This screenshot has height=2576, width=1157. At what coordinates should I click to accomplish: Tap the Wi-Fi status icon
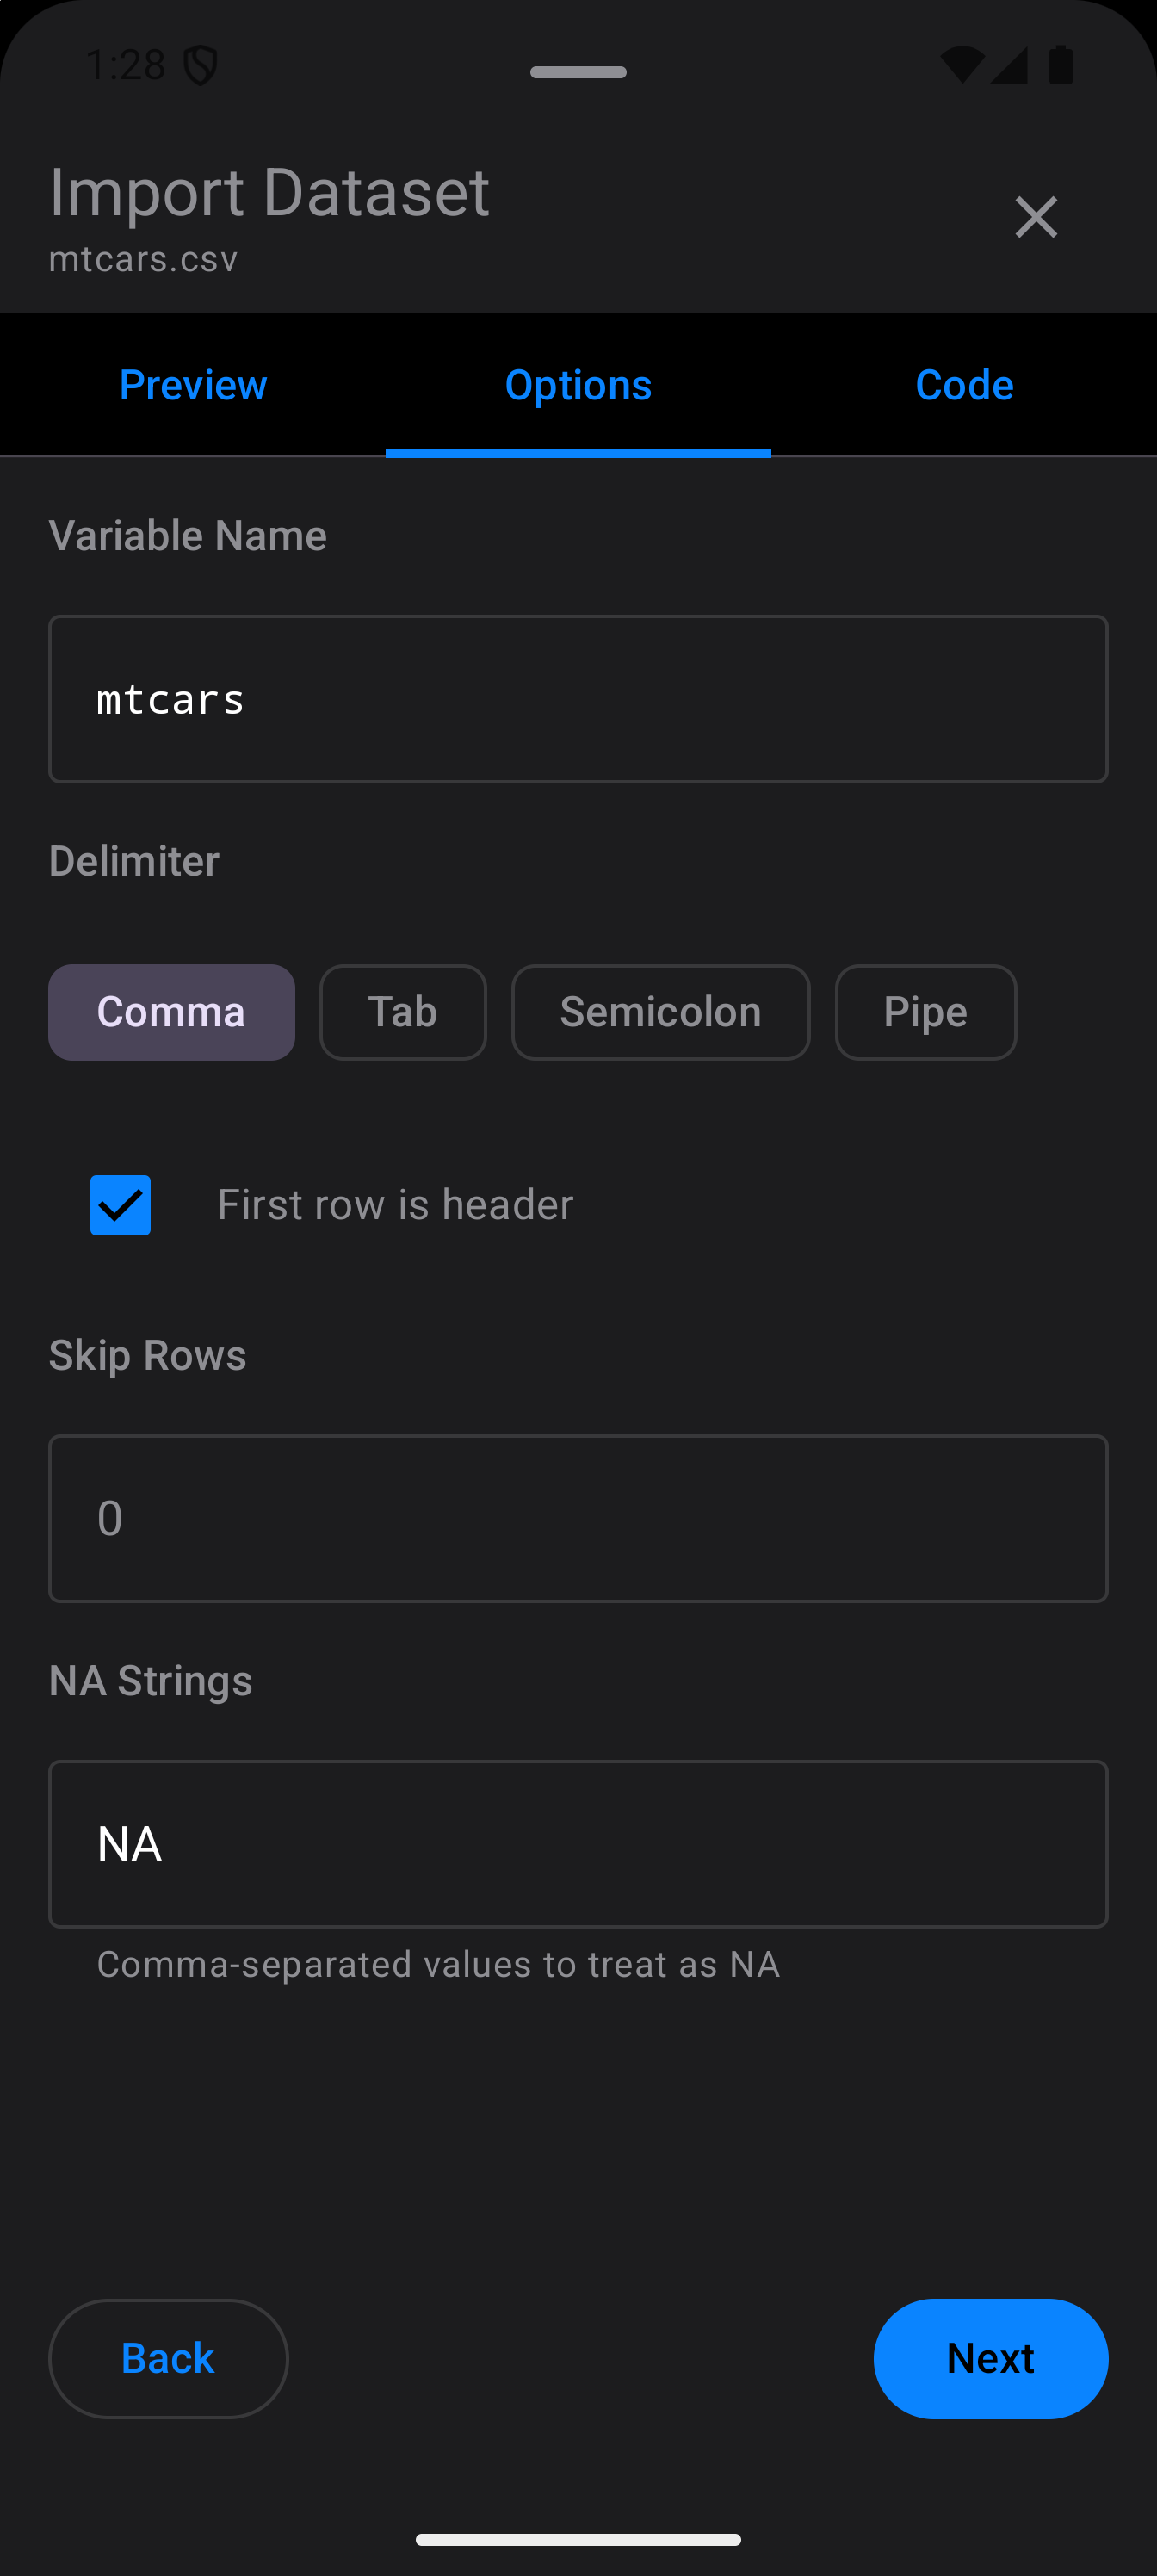[x=962, y=65]
